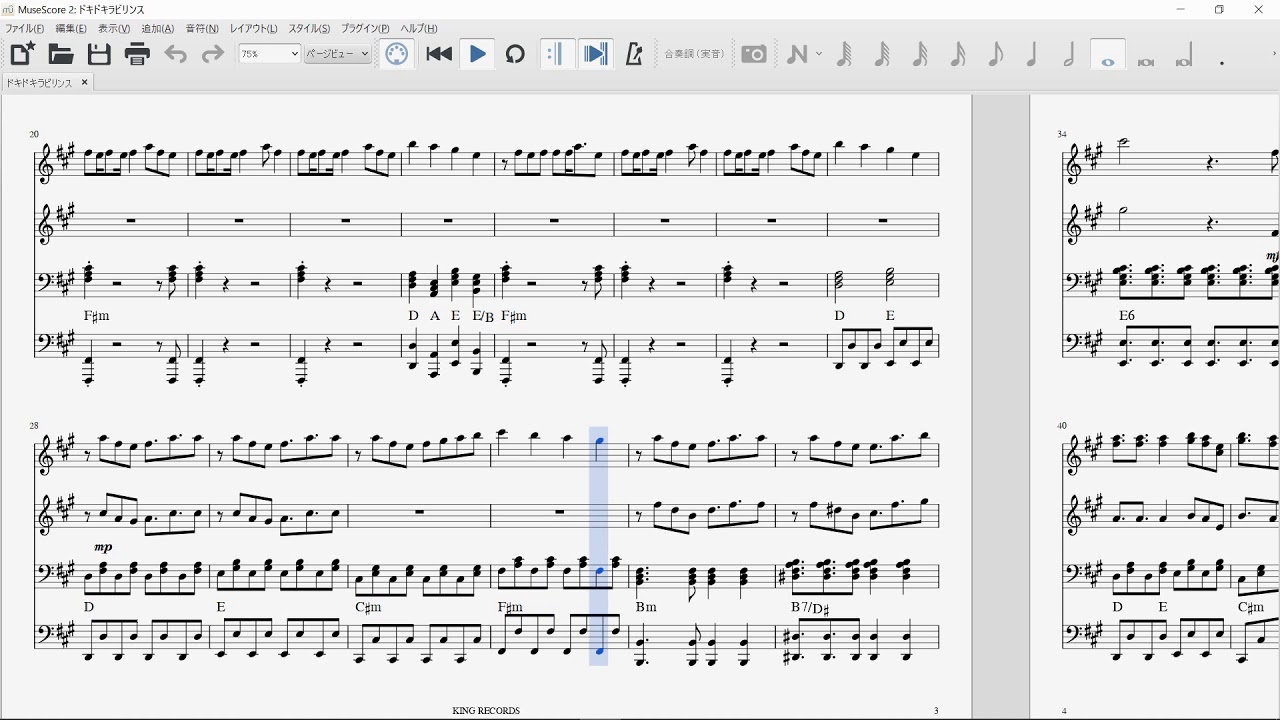Enable the metronome icon
The height and width of the screenshot is (720, 1280).
[633, 54]
